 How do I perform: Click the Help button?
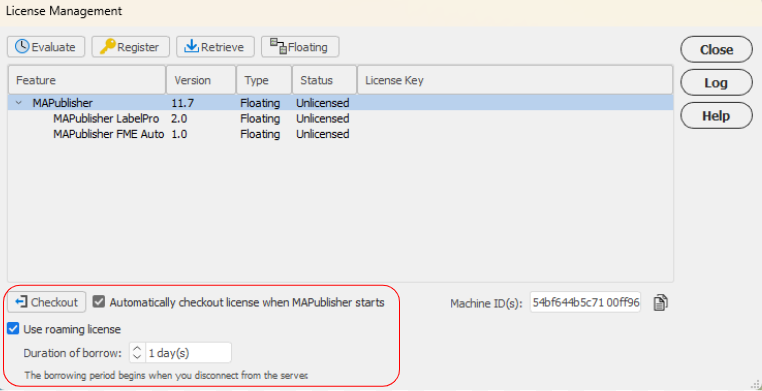pos(716,116)
